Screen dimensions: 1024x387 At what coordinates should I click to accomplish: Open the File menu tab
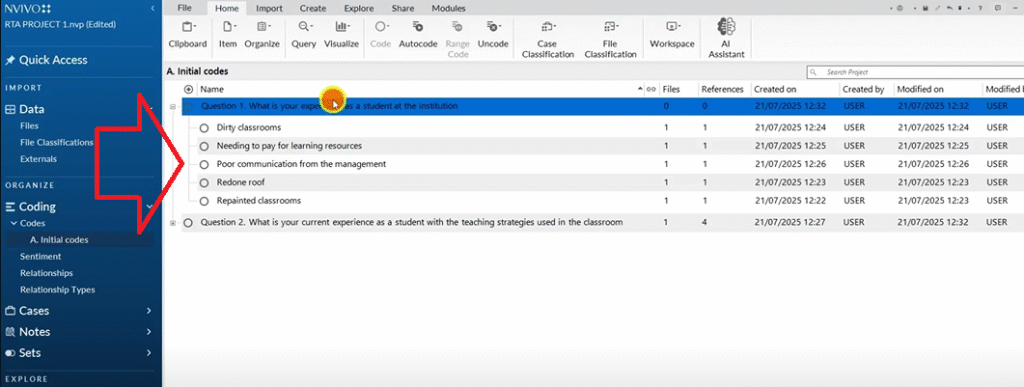tap(184, 8)
